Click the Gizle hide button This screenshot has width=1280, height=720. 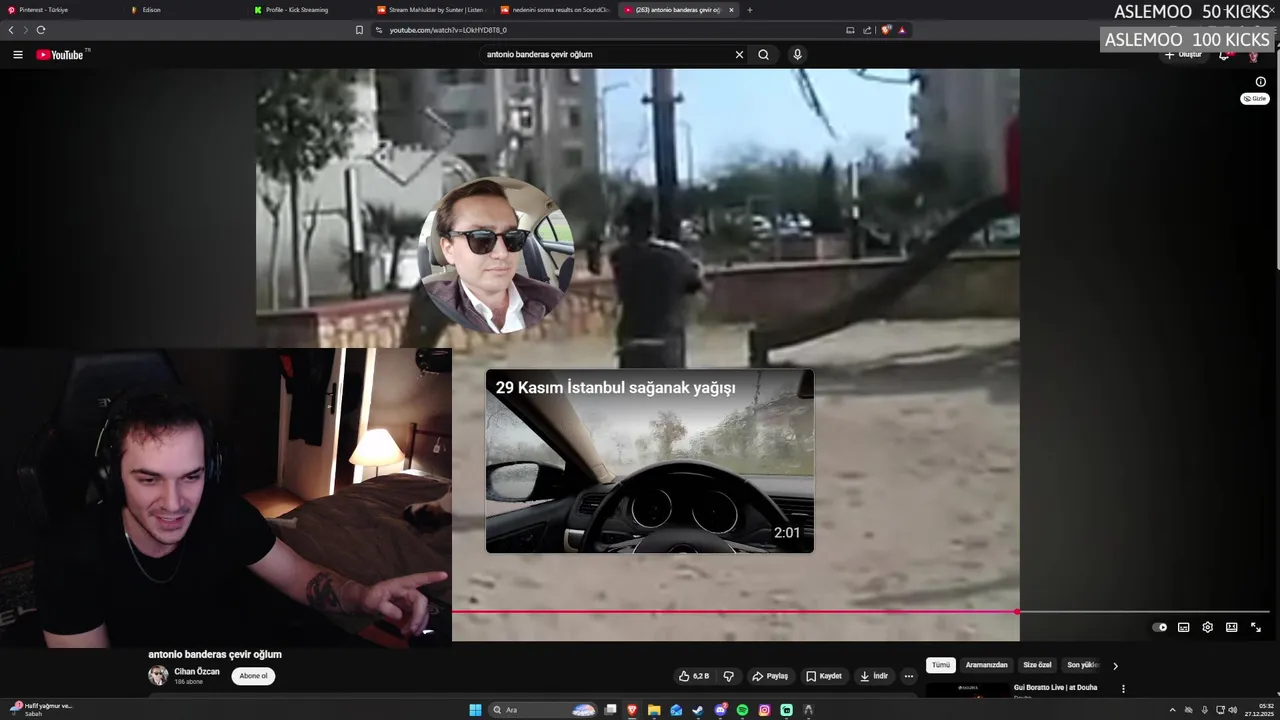pyautogui.click(x=1255, y=99)
